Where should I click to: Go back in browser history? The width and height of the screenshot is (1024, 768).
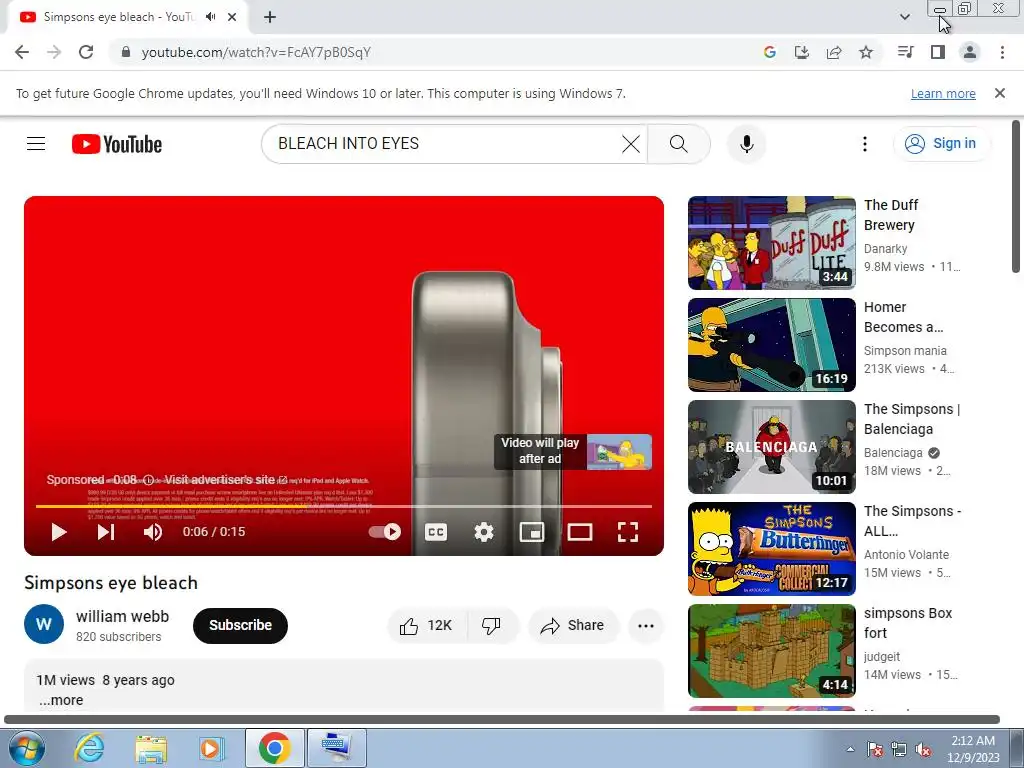tap(22, 52)
